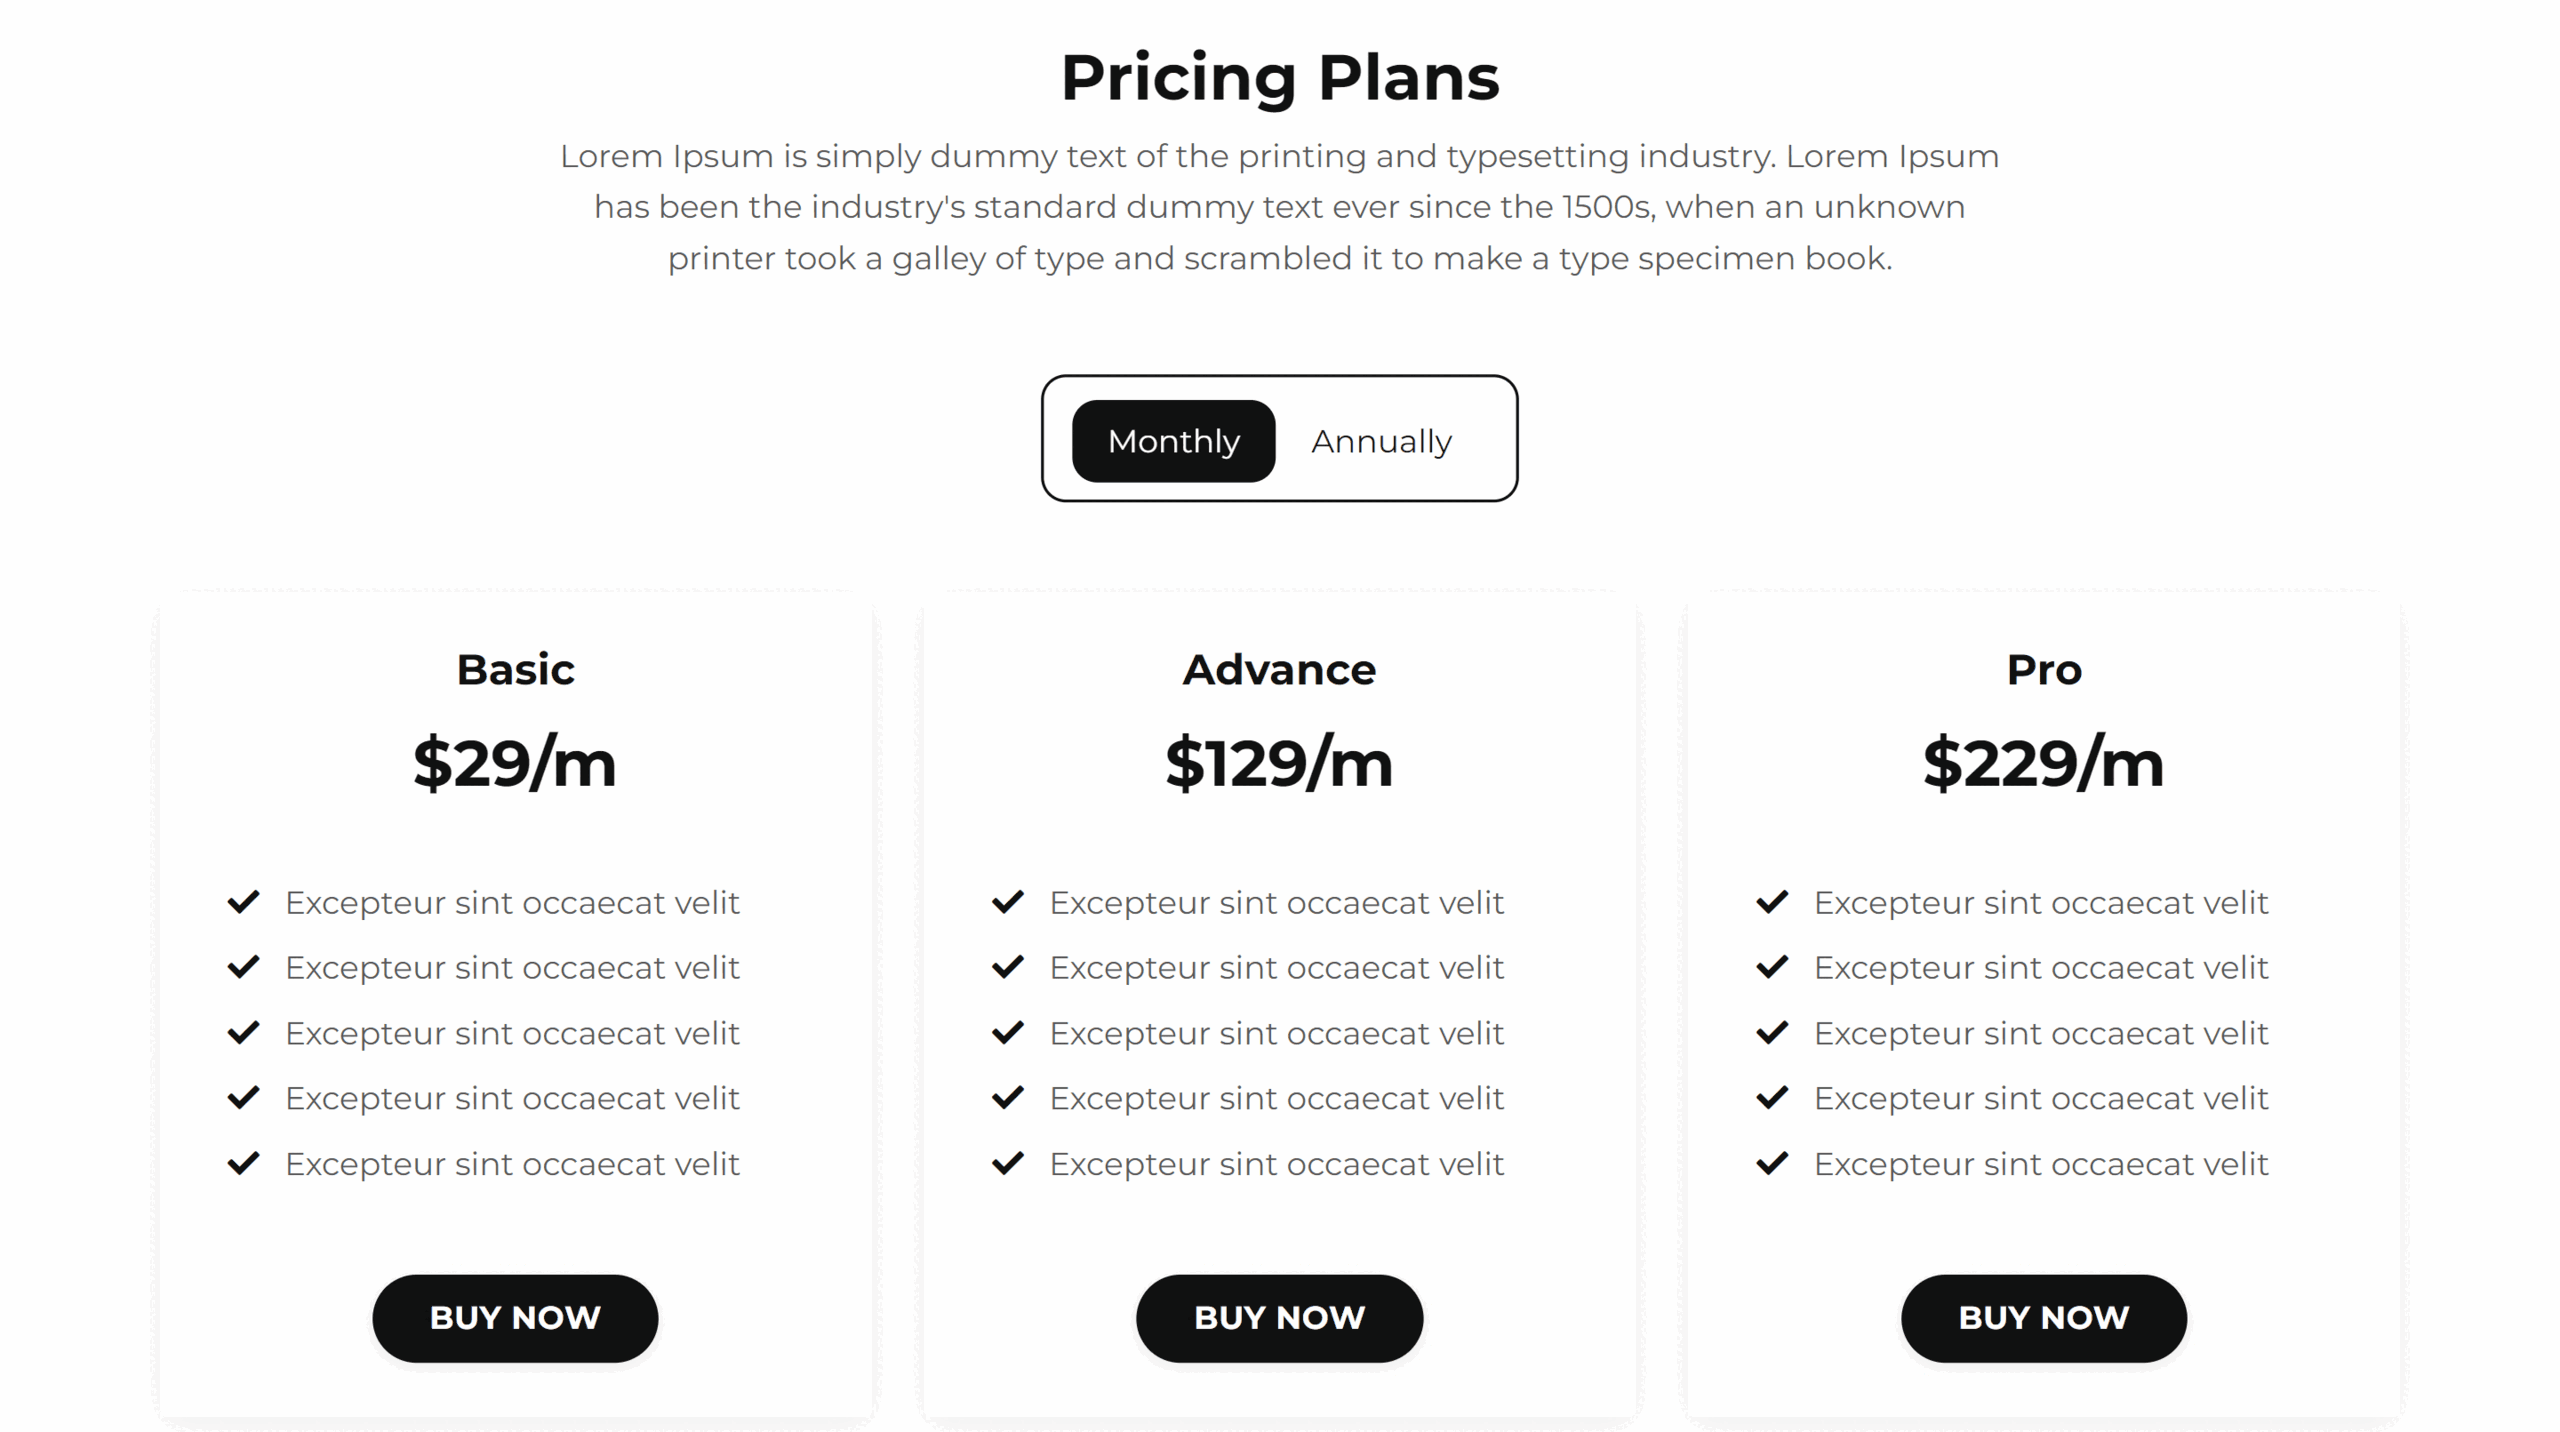Switch billing to Annually
This screenshot has height=1432, width=2560.
click(1381, 441)
